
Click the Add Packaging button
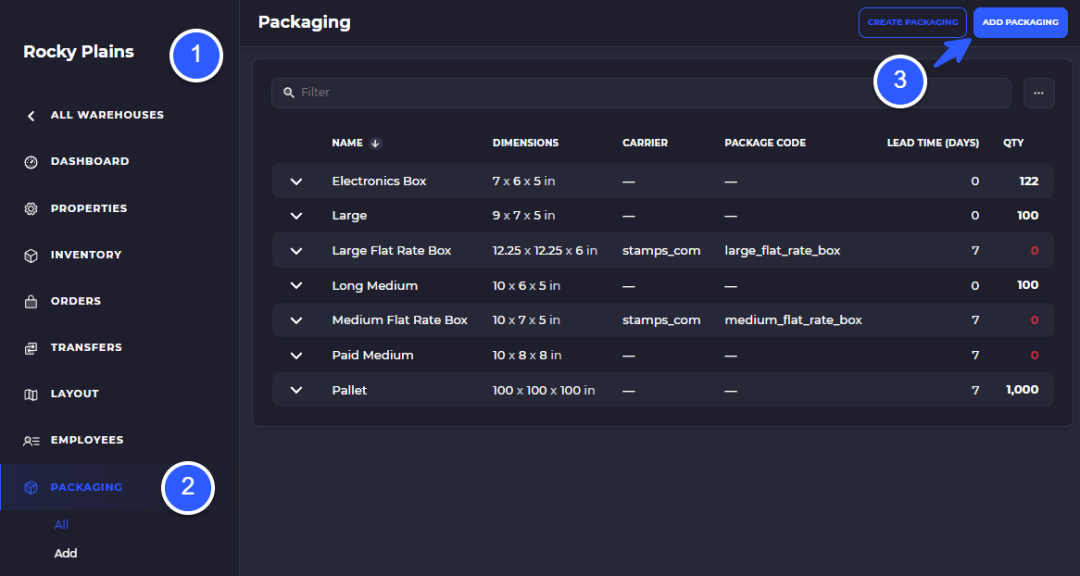[1020, 23]
